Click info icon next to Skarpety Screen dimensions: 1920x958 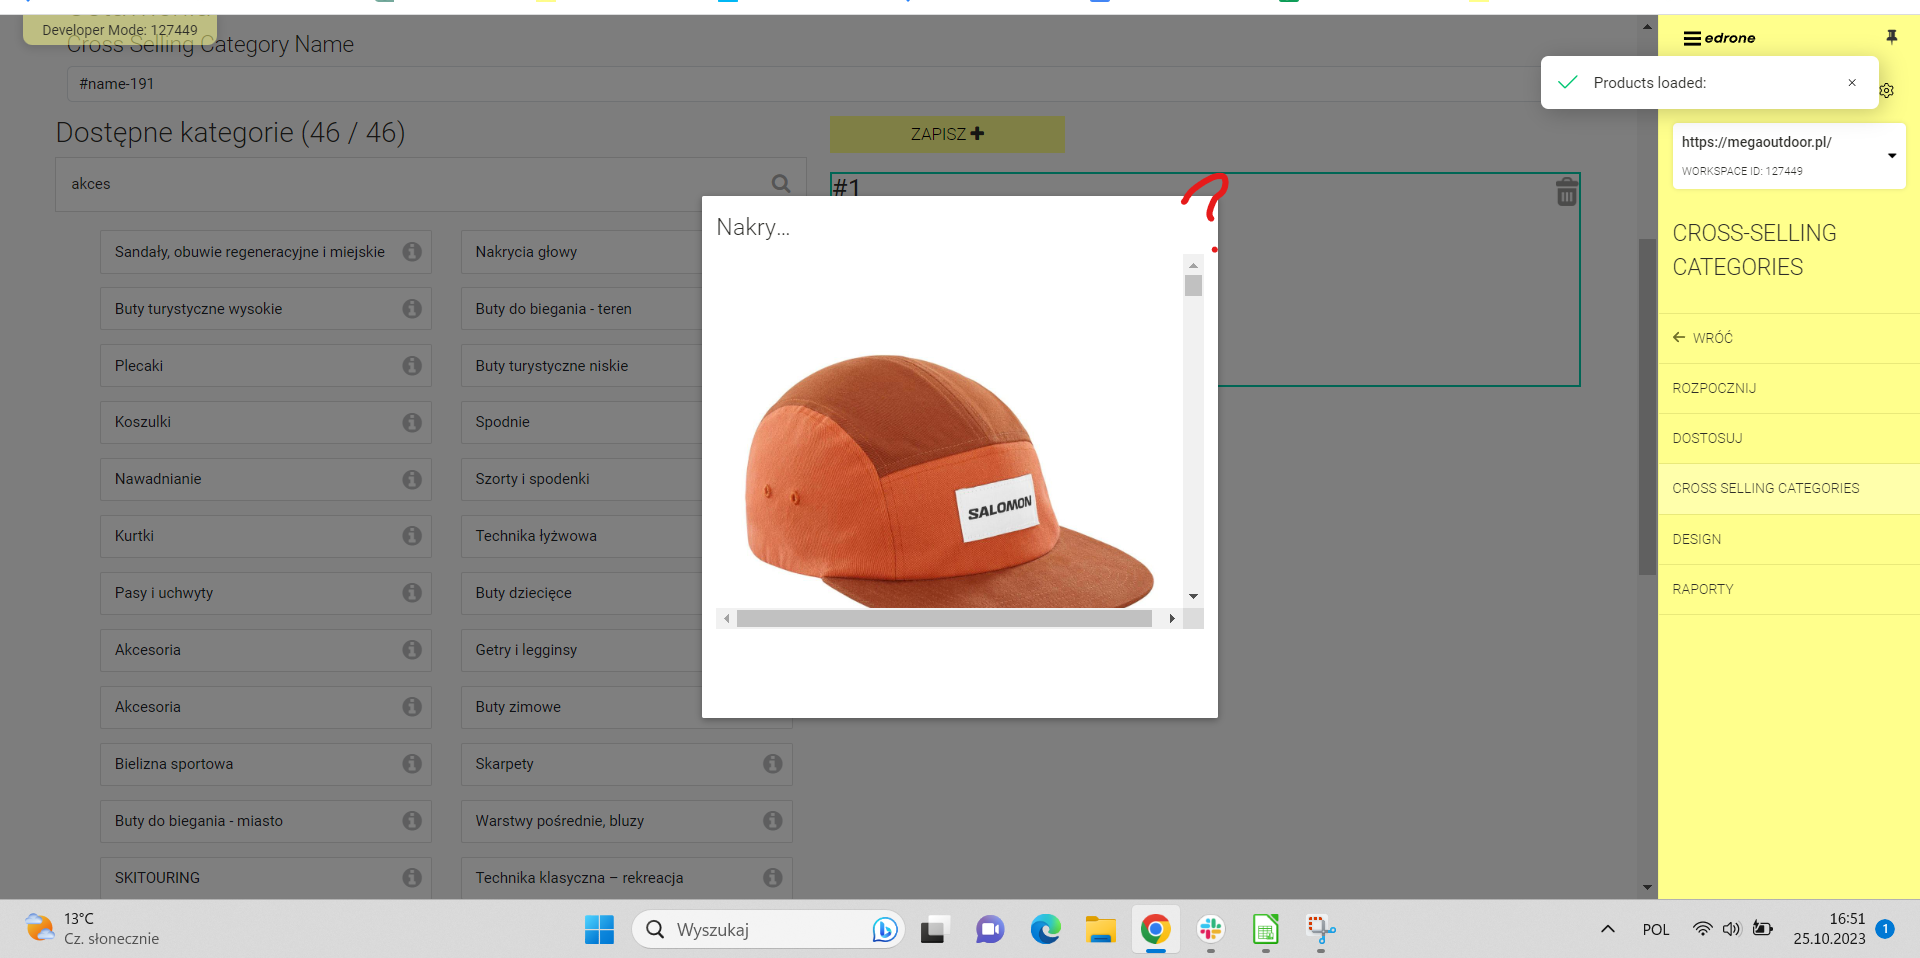[773, 764]
